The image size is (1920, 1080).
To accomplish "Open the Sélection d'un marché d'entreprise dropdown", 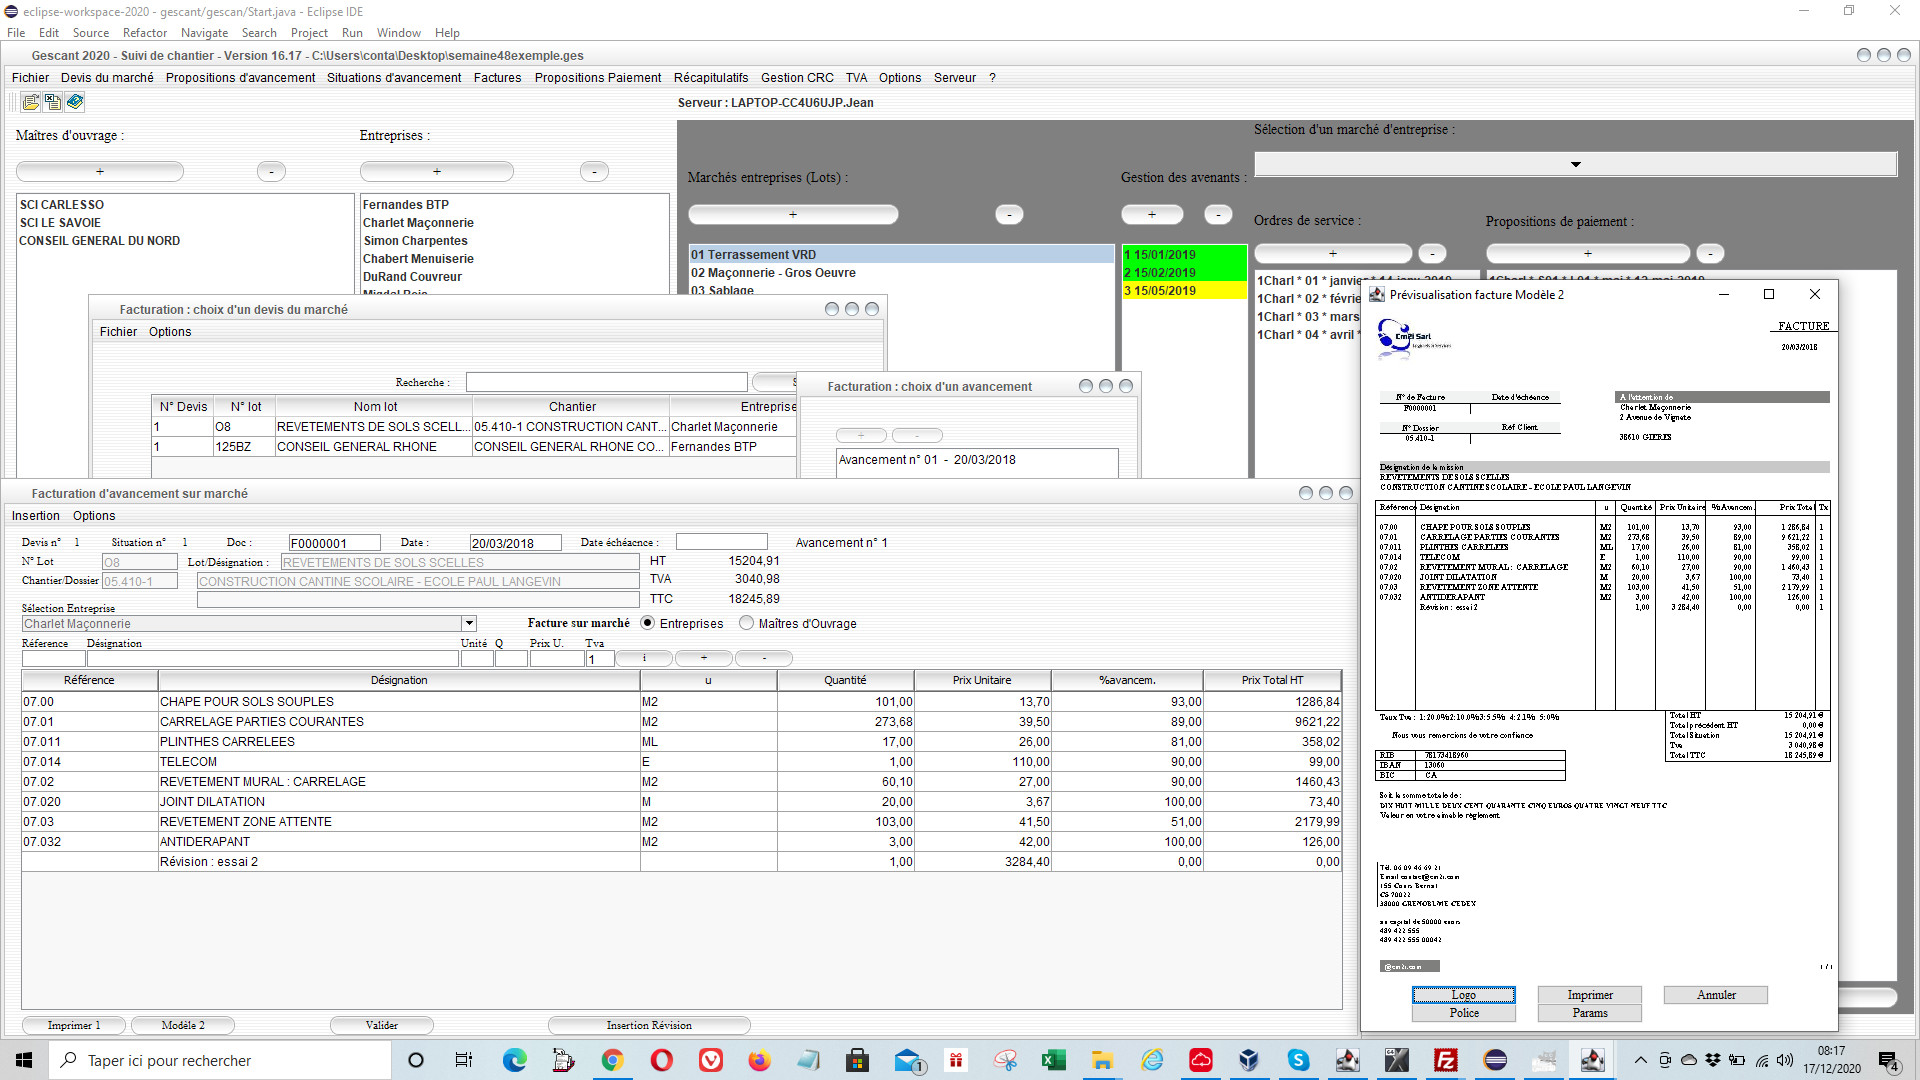I will coord(1575,164).
